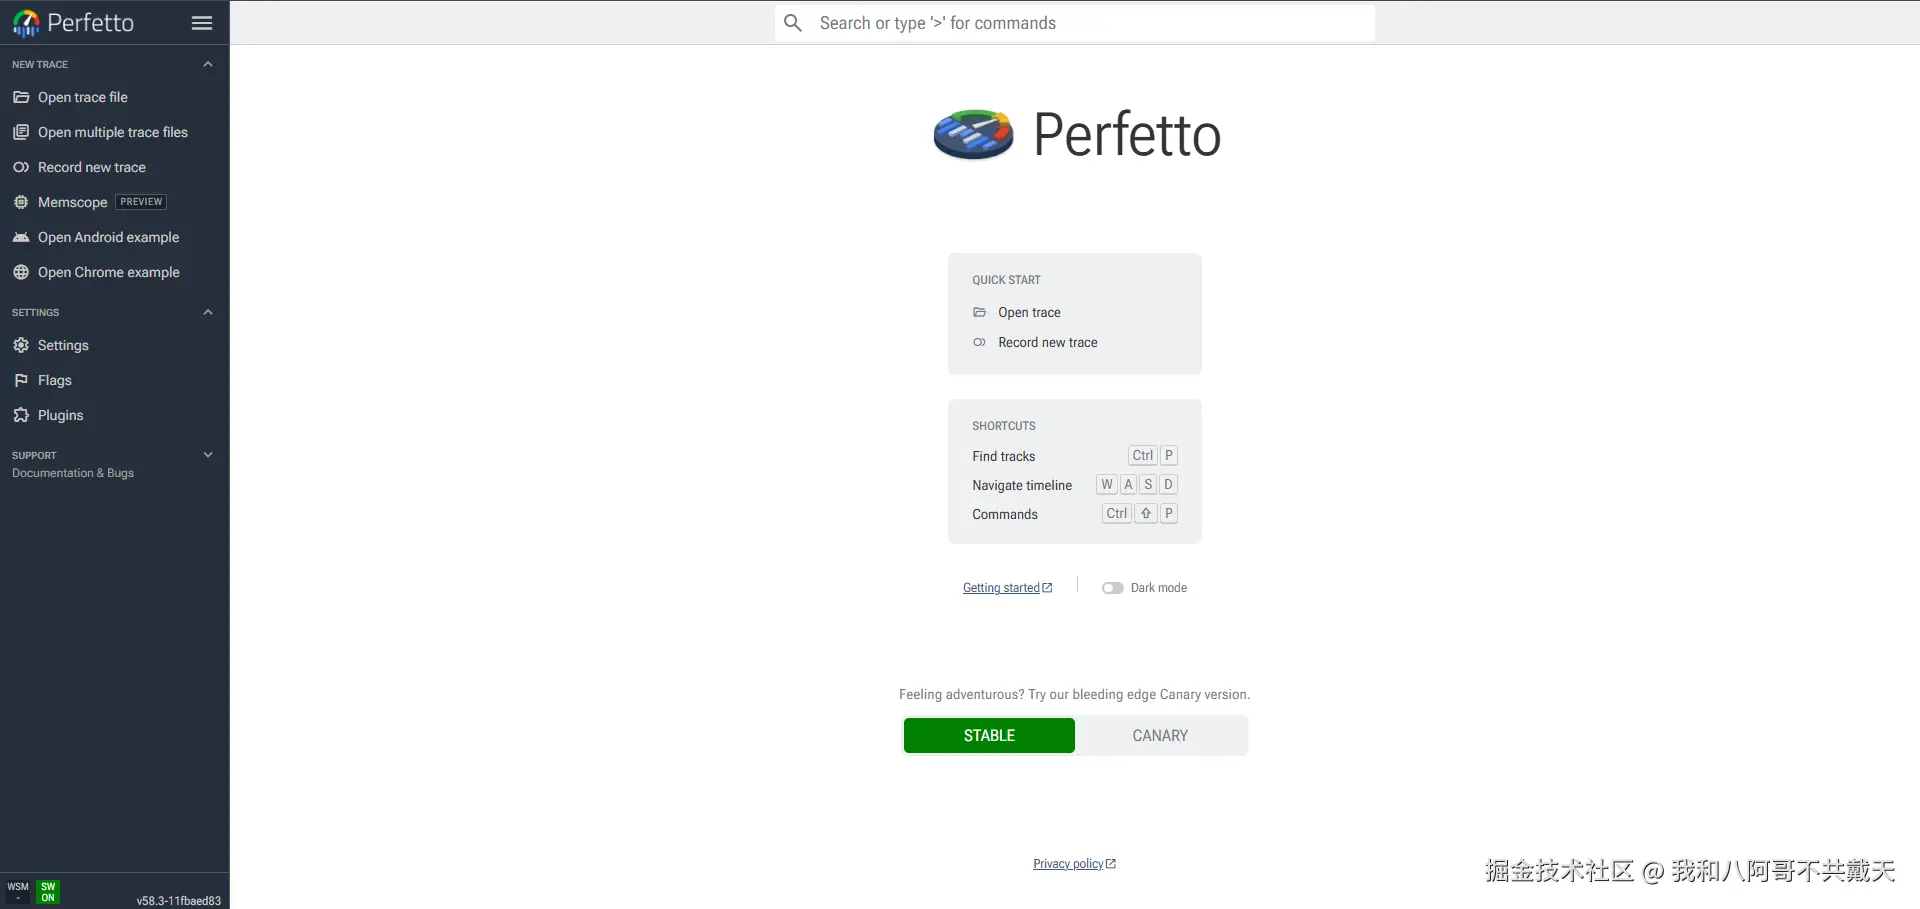This screenshot has height=909, width=1920.
Task: Click the version label v58.3-11fbaed83
Action: pyautogui.click(x=179, y=901)
